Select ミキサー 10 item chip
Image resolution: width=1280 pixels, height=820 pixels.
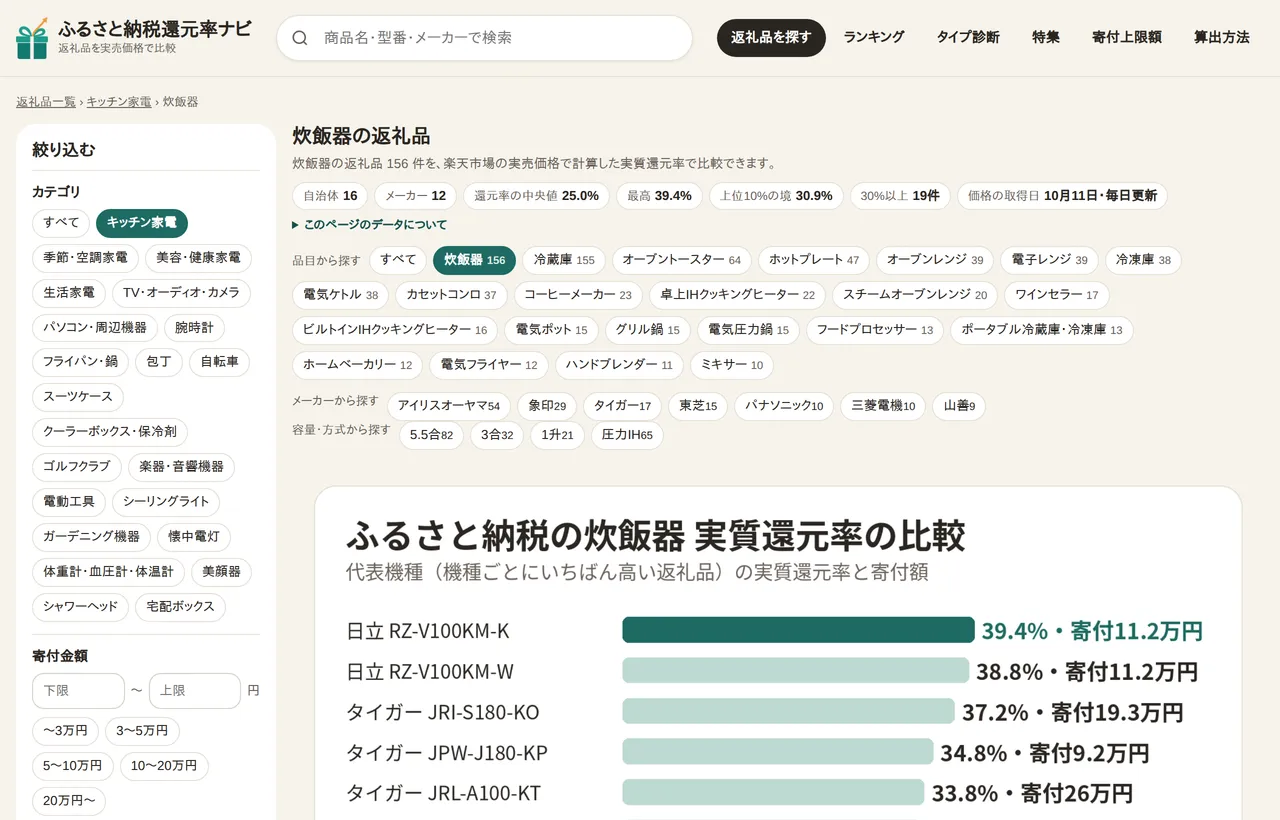click(732, 365)
